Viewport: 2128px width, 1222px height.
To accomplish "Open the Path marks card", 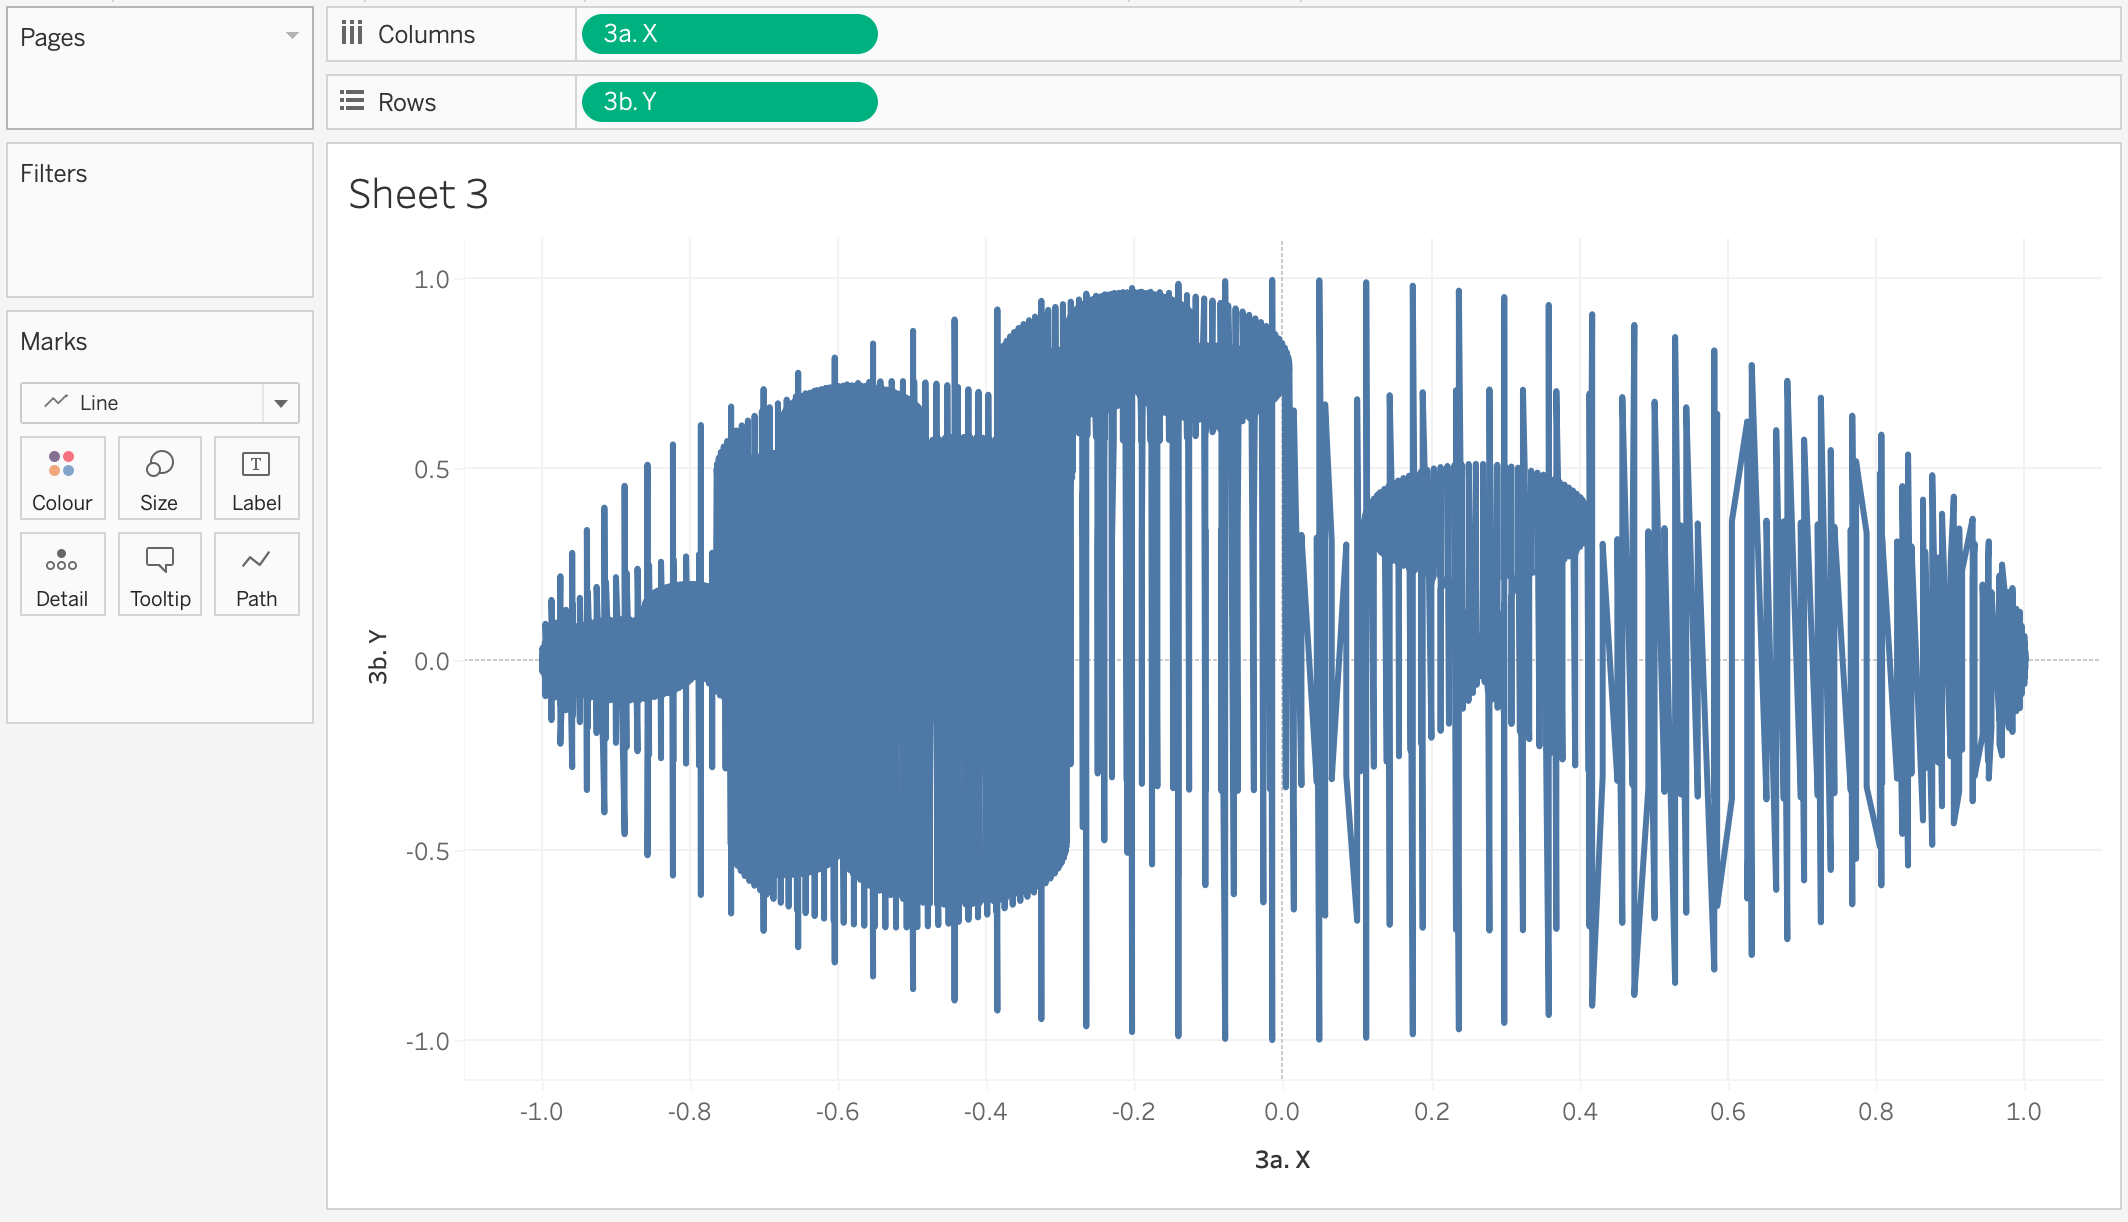I will 256,574.
